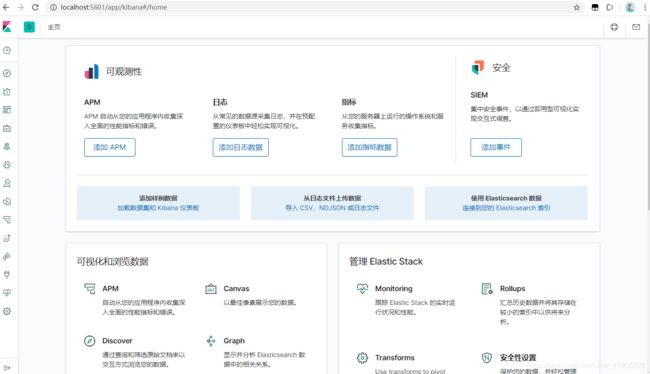650x374 pixels.
Task: Open the 连接到您的 Elasticsearch 索引 link
Action: coord(506,208)
